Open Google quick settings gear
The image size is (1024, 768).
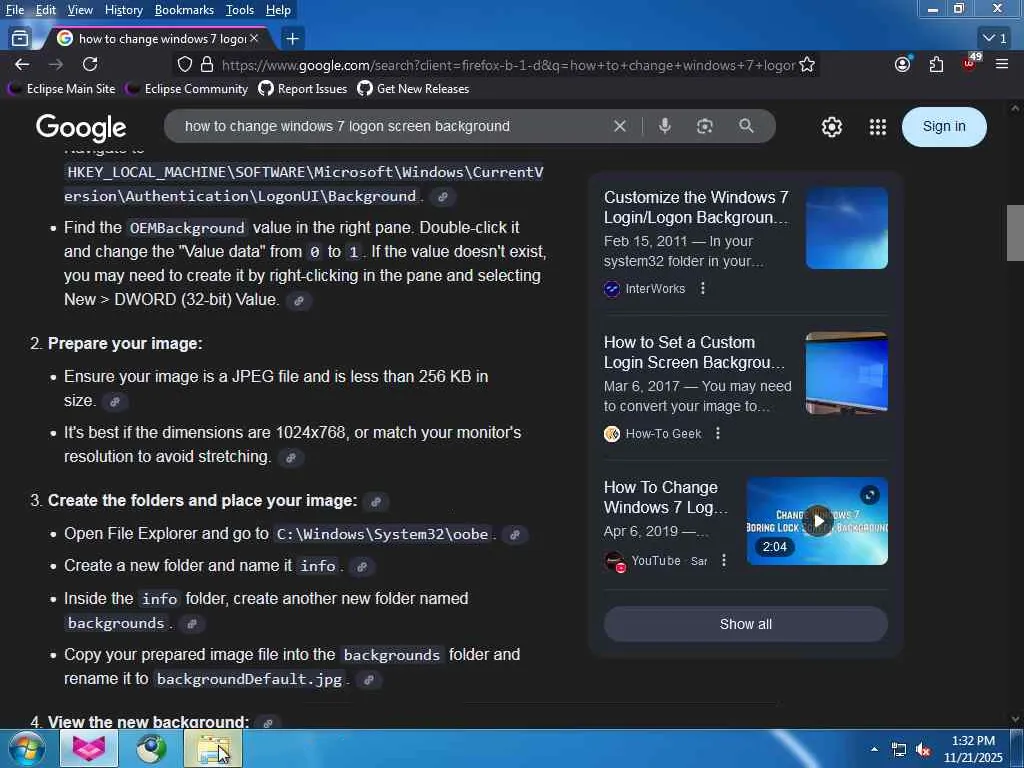(831, 127)
